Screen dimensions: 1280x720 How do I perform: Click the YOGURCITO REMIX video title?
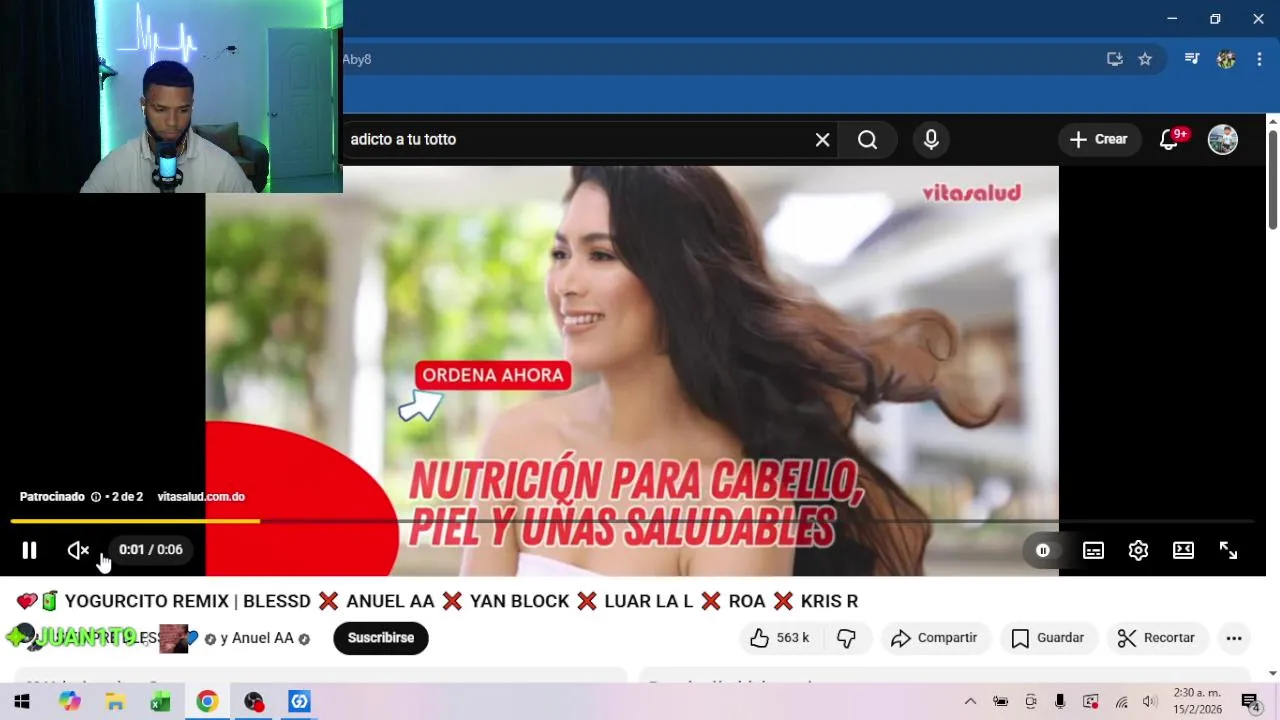(x=438, y=602)
